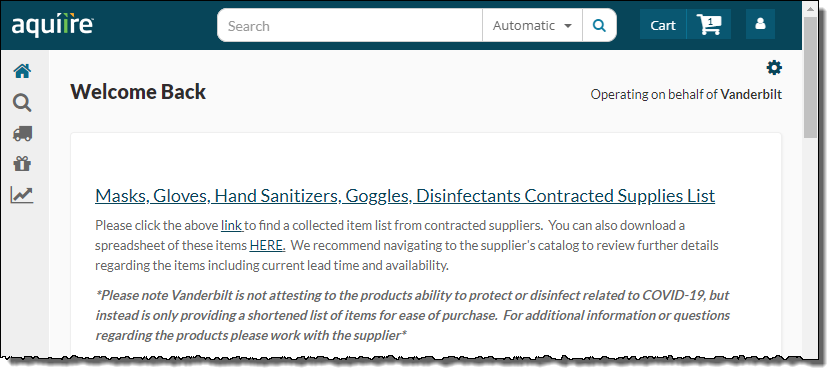Open the Contracted Supplies List heading link
Image resolution: width=834 pixels, height=377 pixels.
[x=405, y=196]
